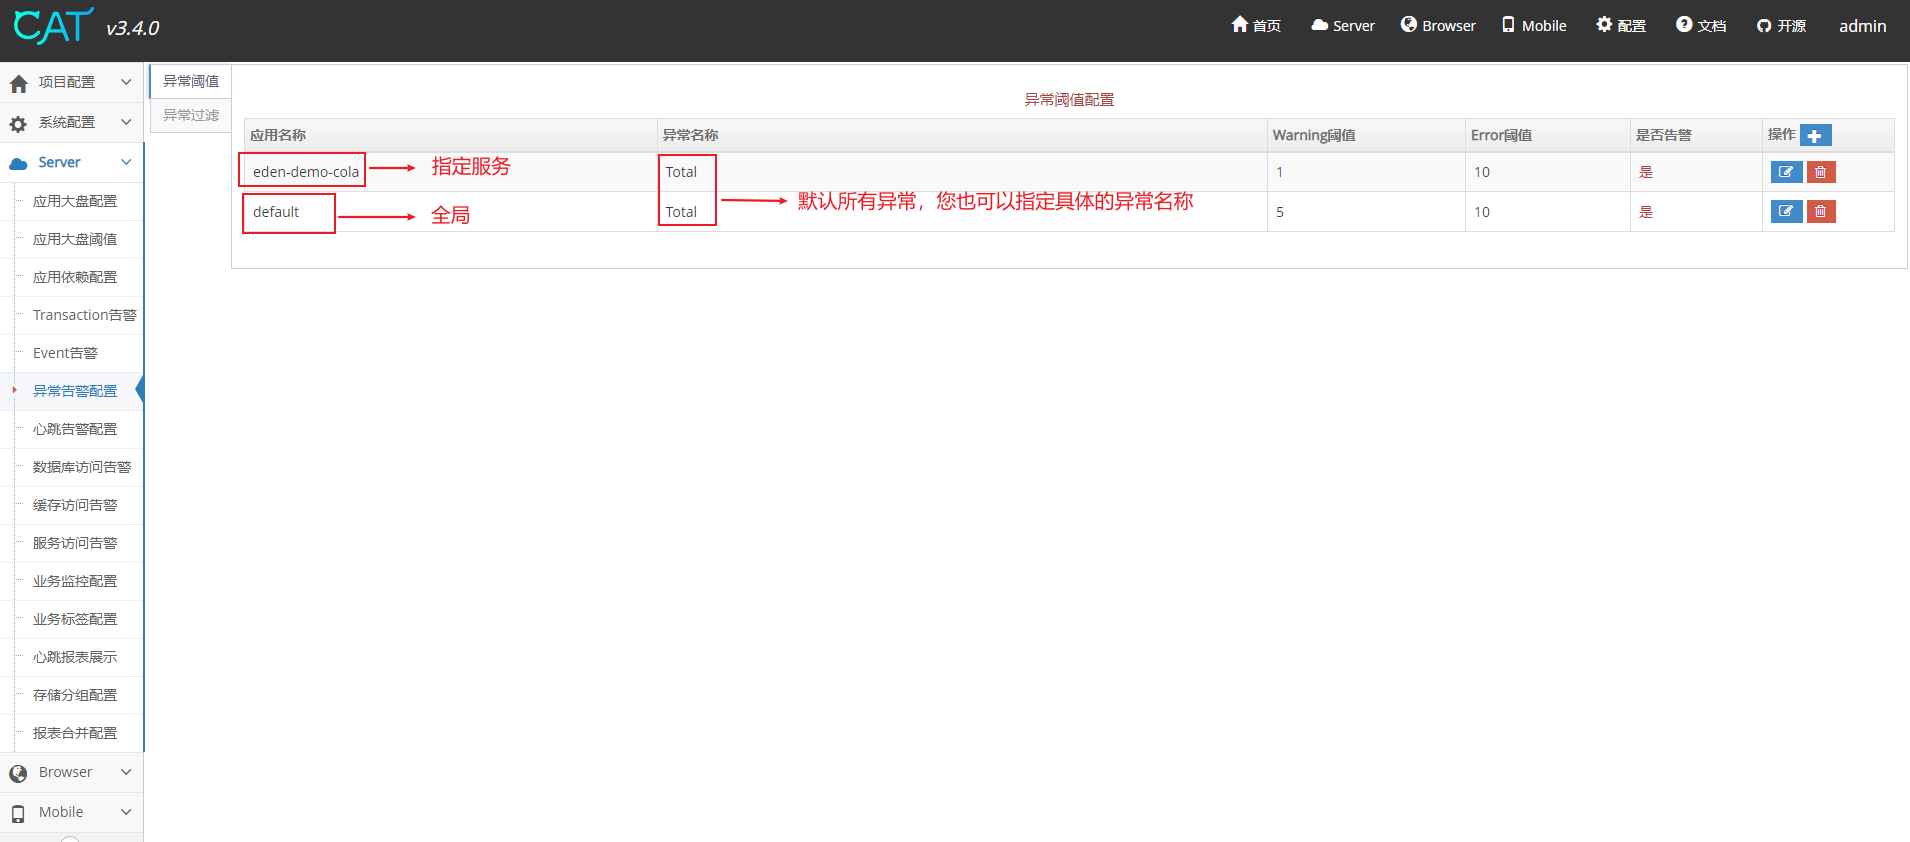
Task: Delete the default threshold row
Action: 1821,211
